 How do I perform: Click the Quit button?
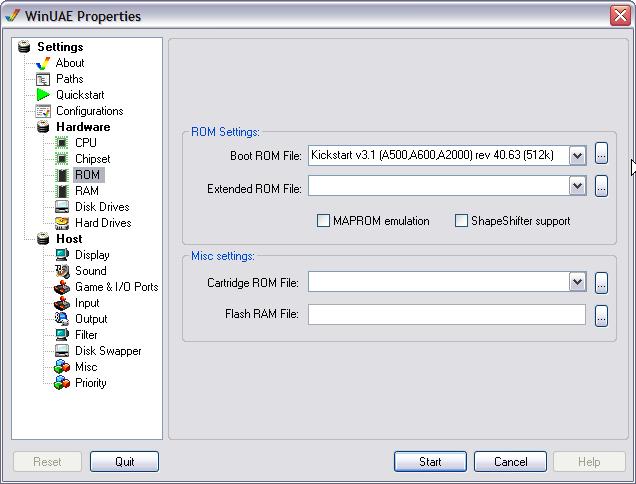pyautogui.click(x=125, y=462)
